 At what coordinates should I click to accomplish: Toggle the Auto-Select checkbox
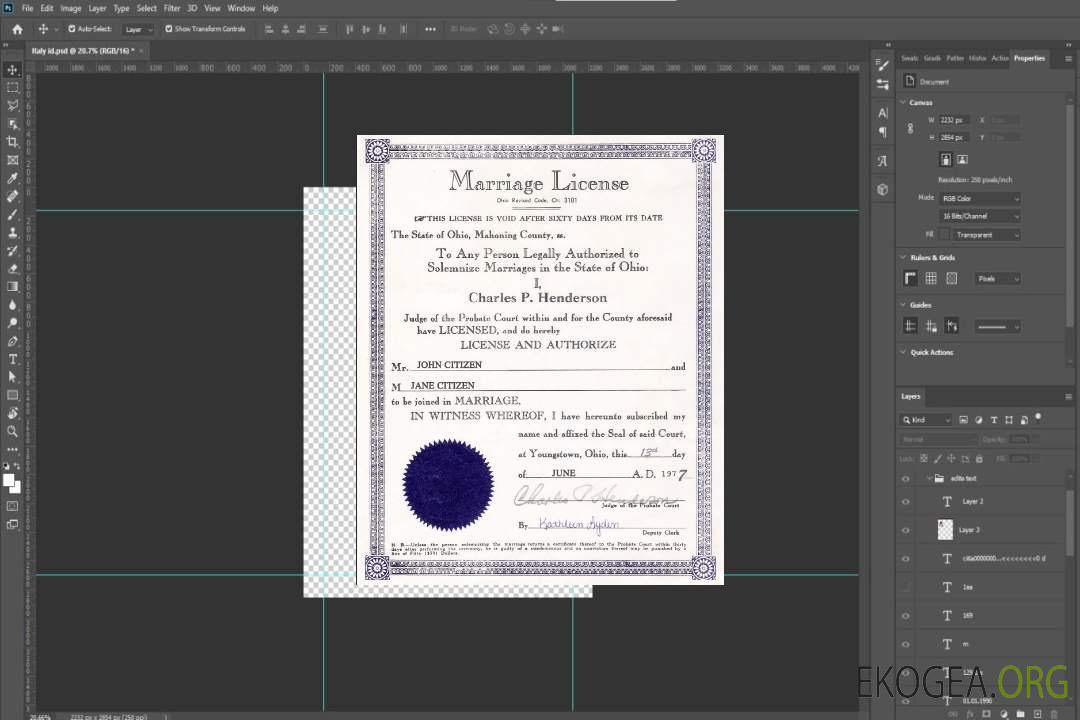72,29
